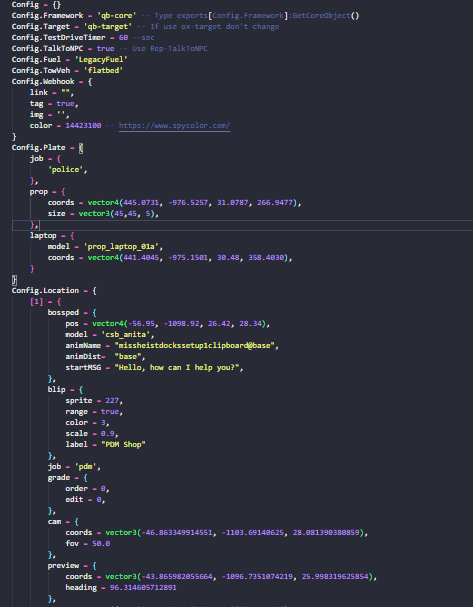Click the webhook color number 14423100

pyautogui.click(x=83, y=125)
